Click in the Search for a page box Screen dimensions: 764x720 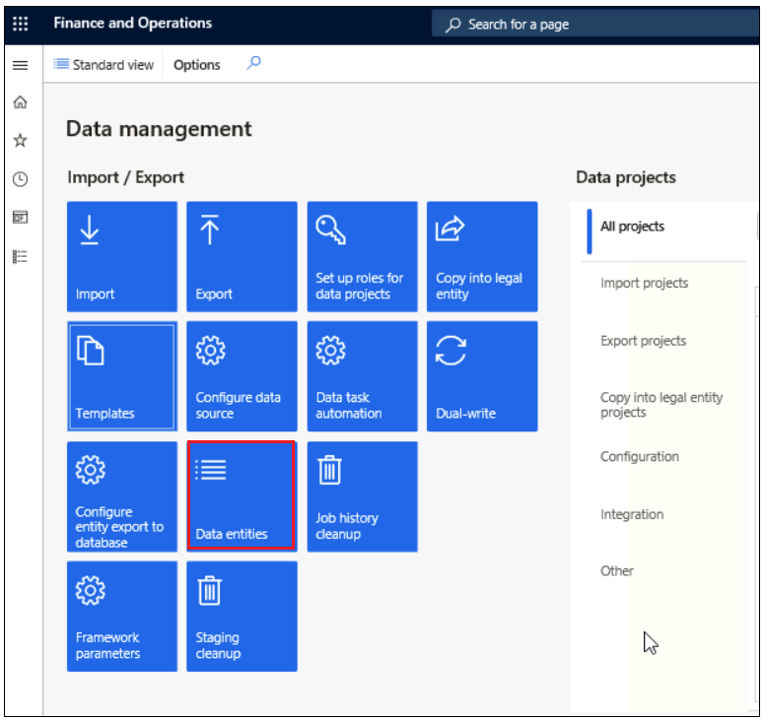(x=594, y=24)
